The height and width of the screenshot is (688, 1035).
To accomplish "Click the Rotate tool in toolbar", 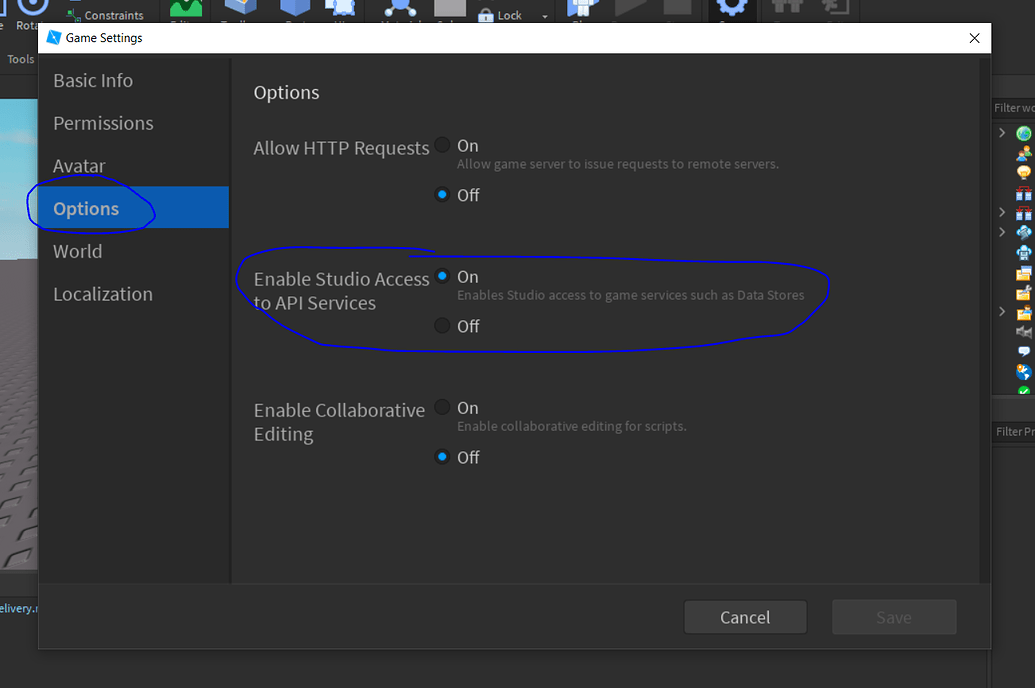I will click(30, 15).
